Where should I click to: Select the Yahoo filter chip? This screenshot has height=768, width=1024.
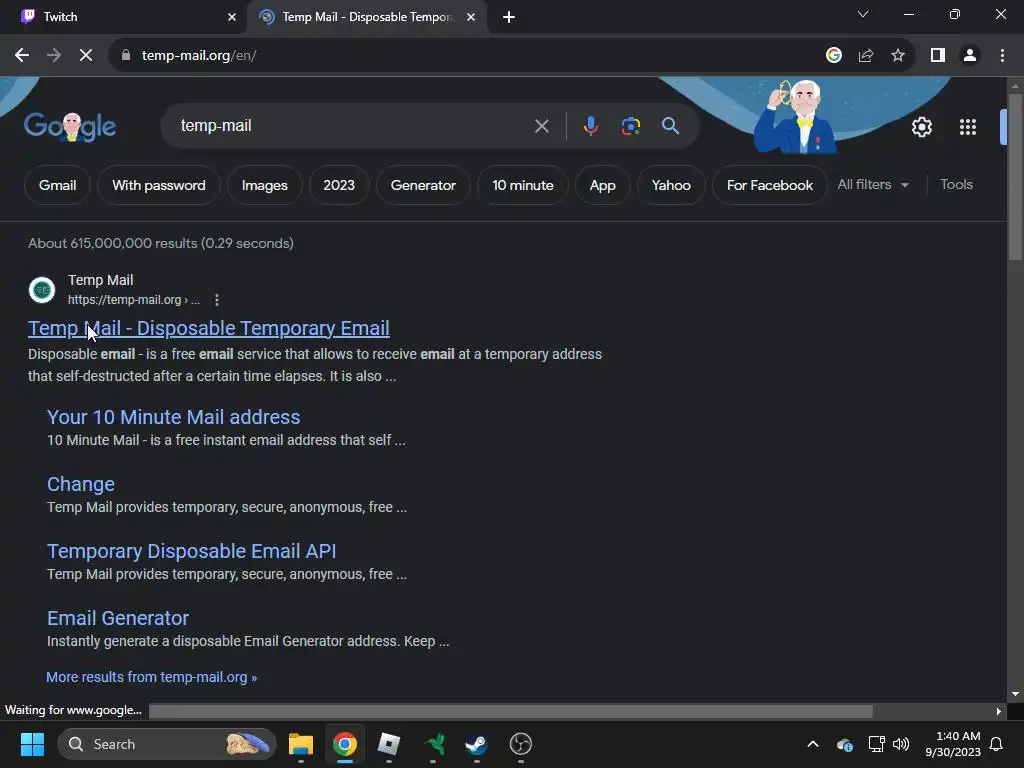(671, 185)
